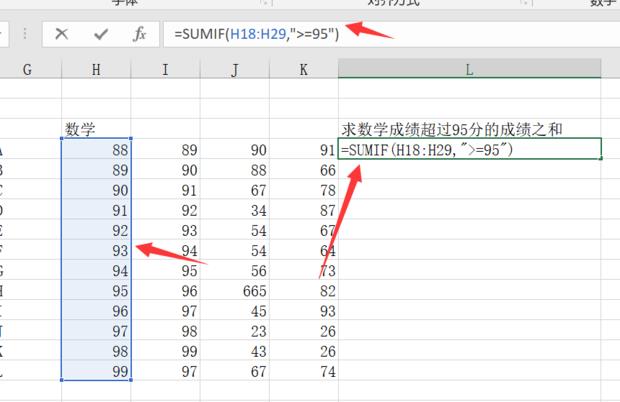Select the 数学 header cell
The image size is (620, 402).
96,128
